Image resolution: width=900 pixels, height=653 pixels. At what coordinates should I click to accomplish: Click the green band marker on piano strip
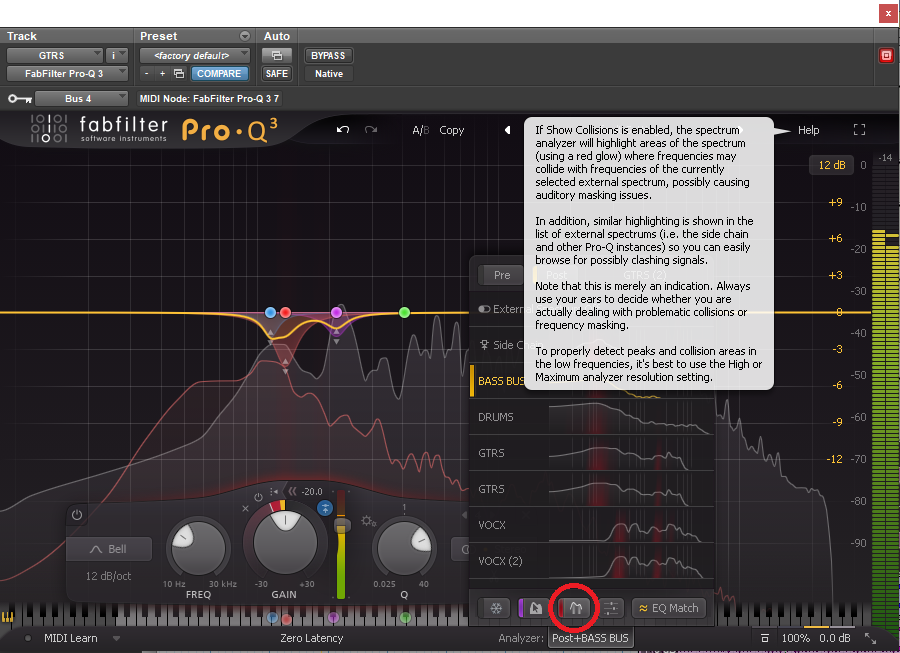tap(405, 618)
